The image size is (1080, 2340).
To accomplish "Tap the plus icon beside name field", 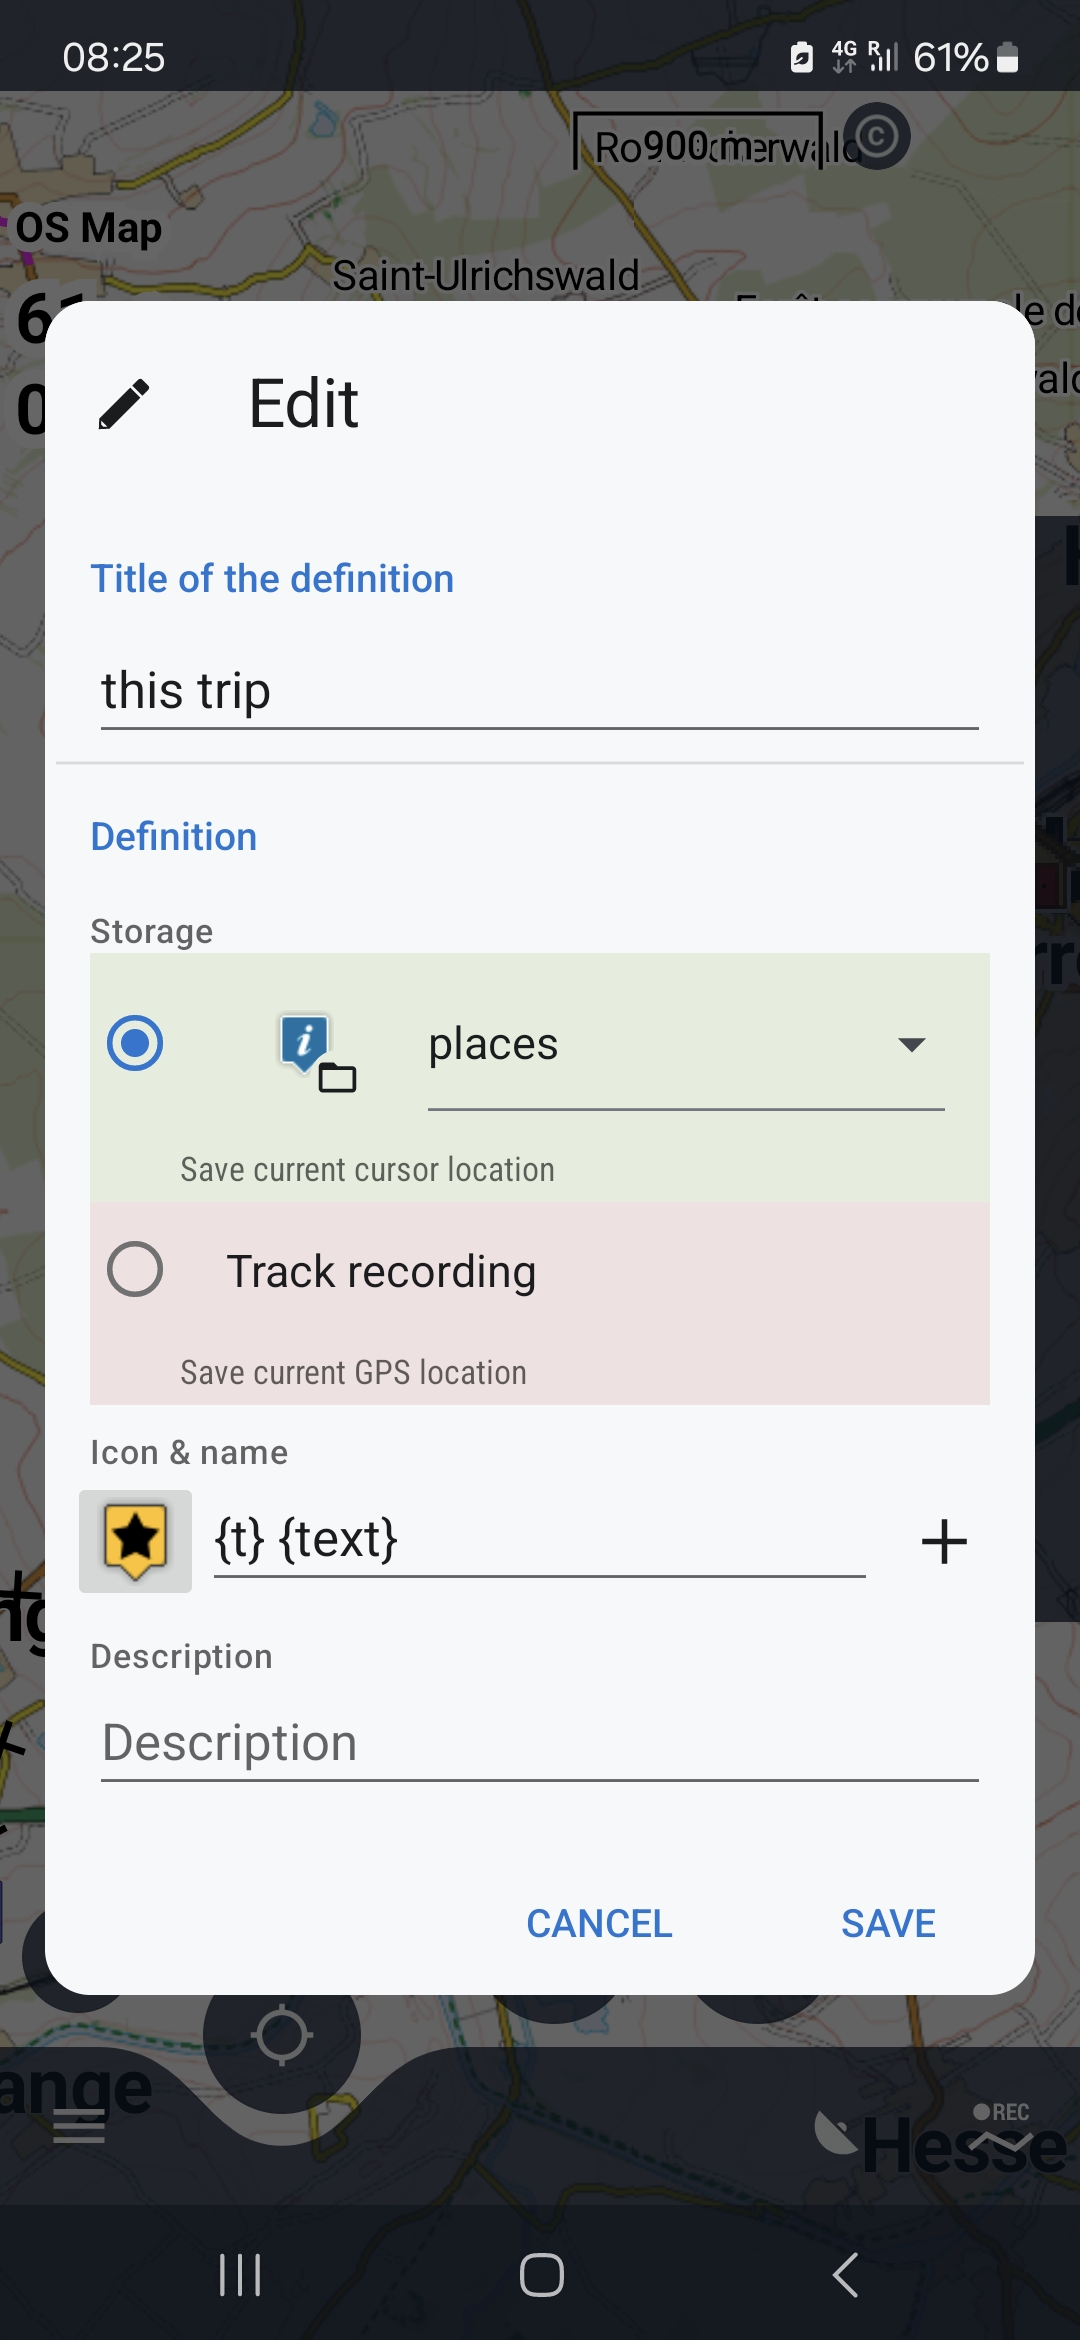I will [944, 1541].
